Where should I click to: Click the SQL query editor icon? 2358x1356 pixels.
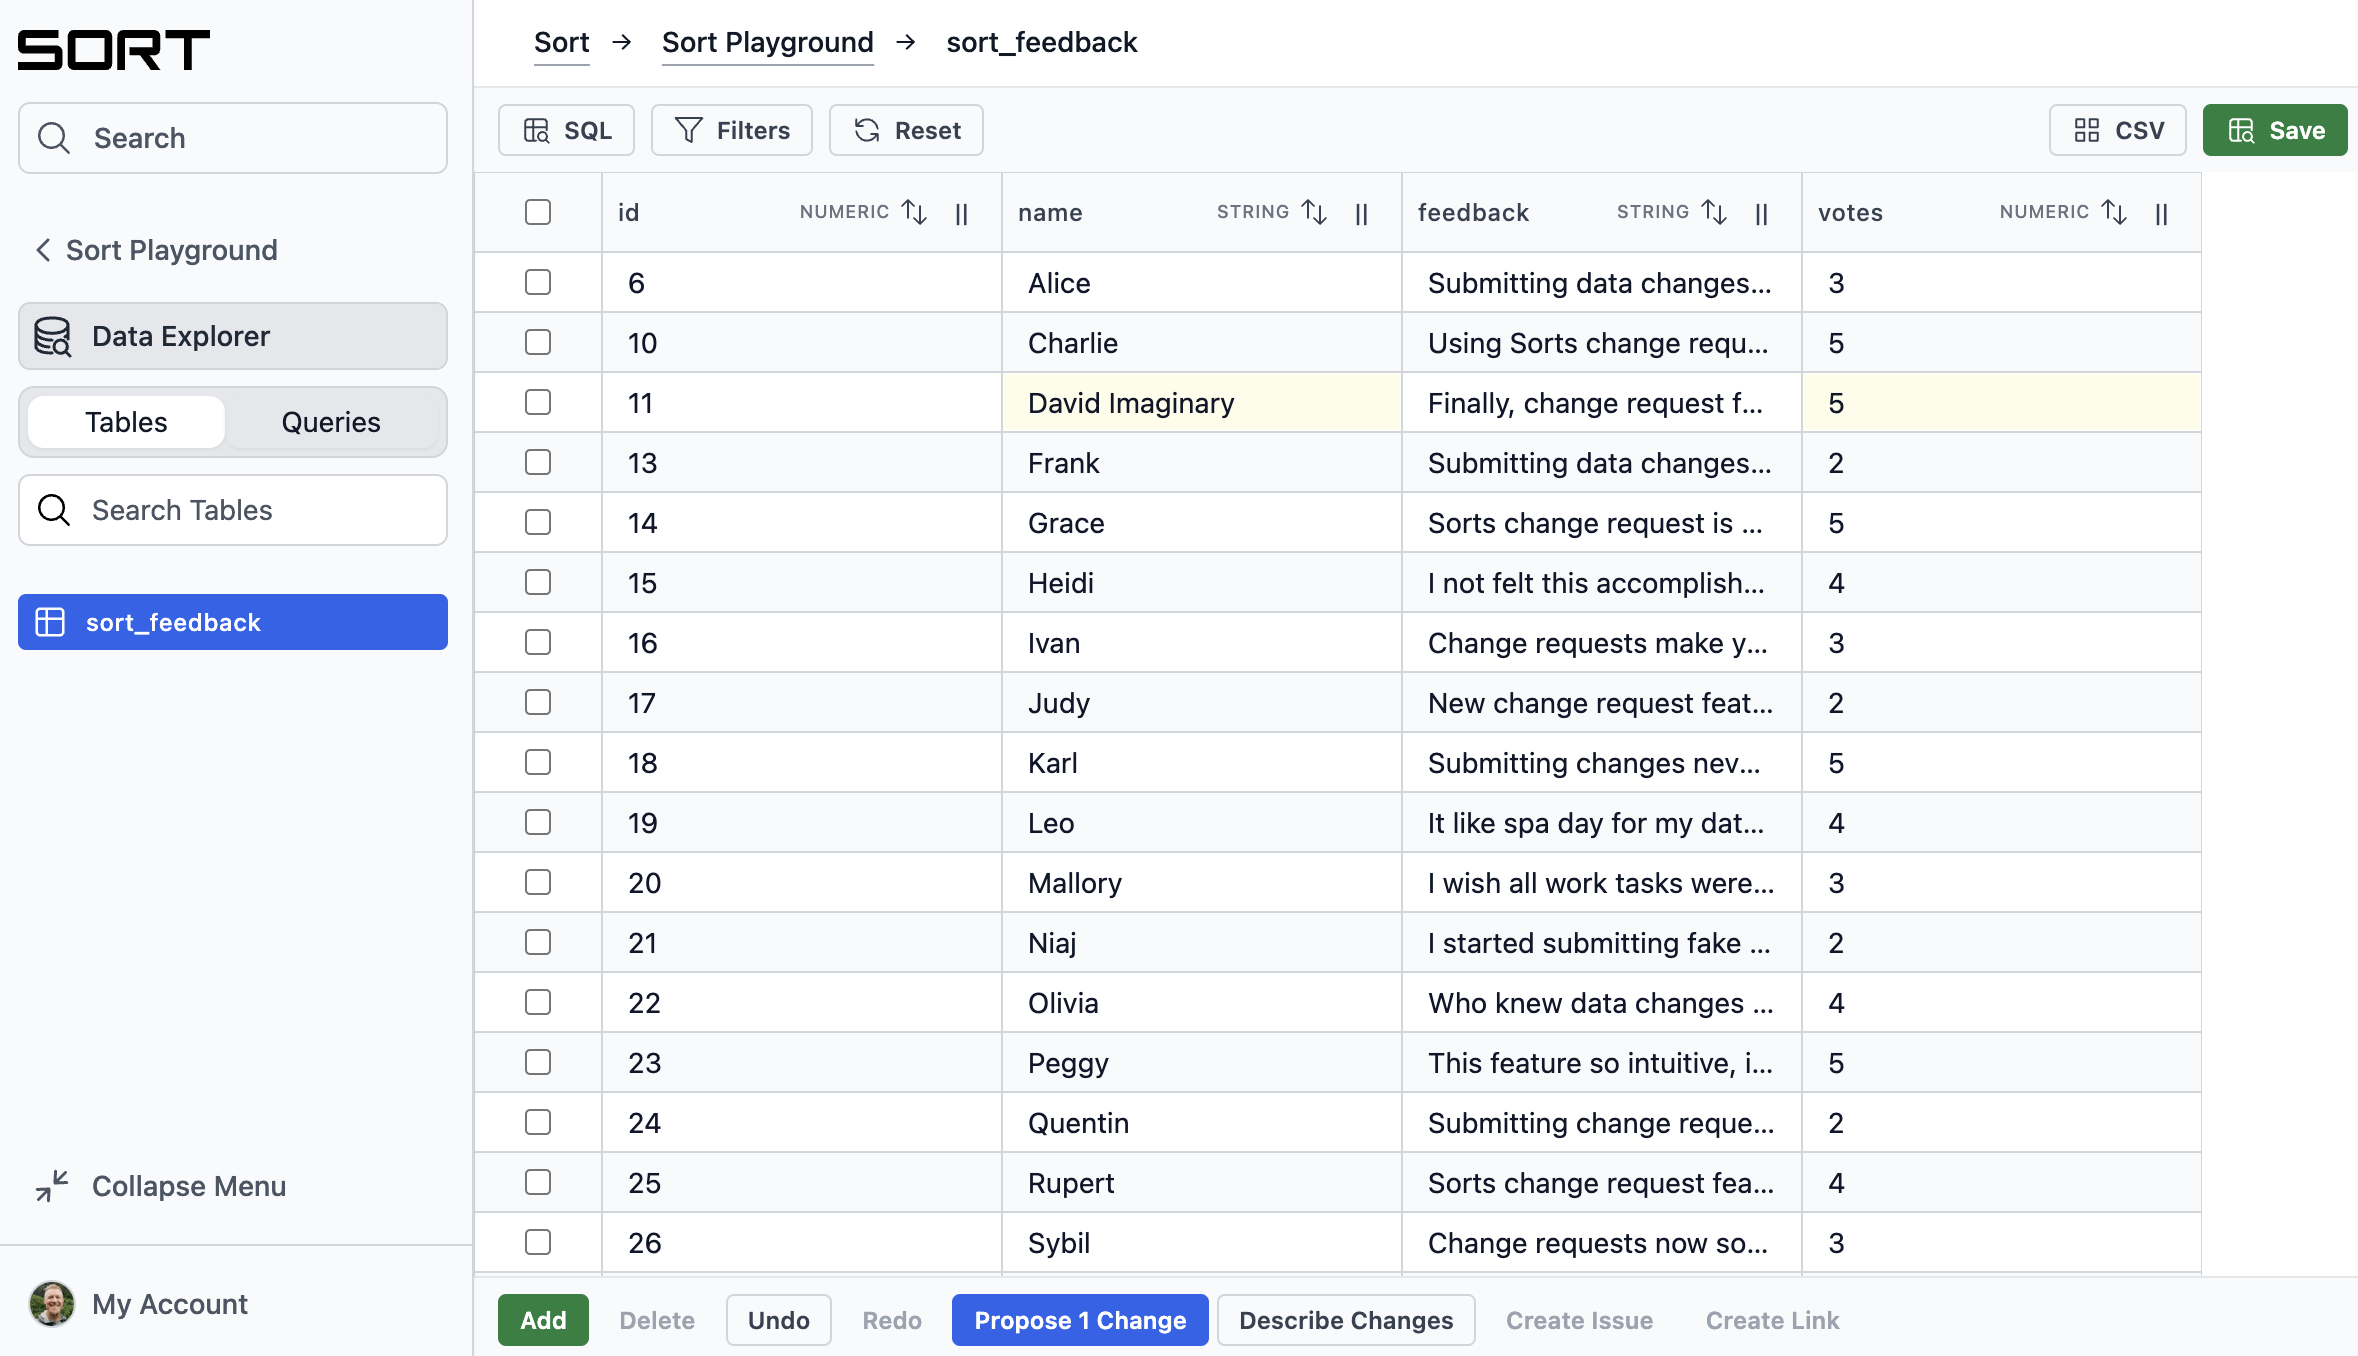pos(565,130)
